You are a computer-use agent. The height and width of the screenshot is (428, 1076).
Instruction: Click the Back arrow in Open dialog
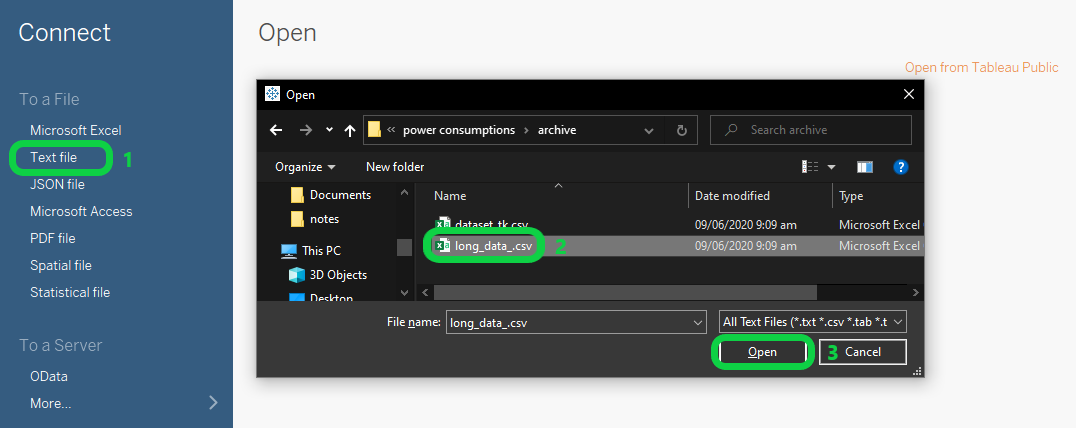[x=277, y=130]
